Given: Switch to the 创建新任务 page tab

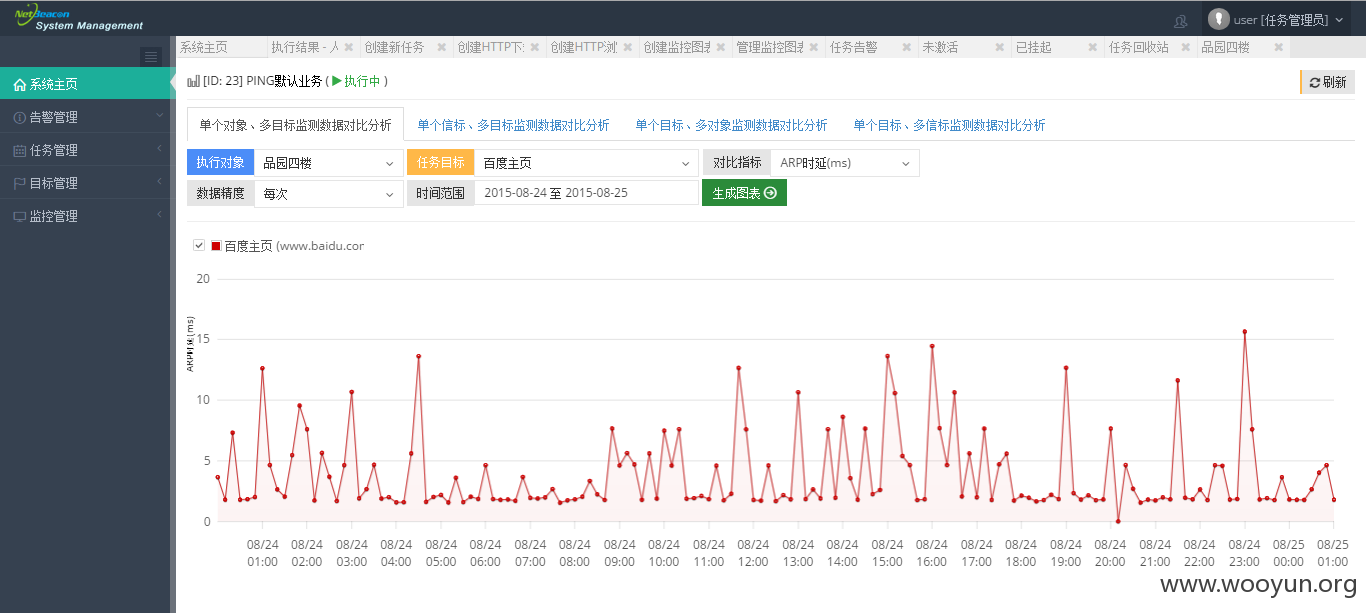Looking at the screenshot, I should (394, 47).
